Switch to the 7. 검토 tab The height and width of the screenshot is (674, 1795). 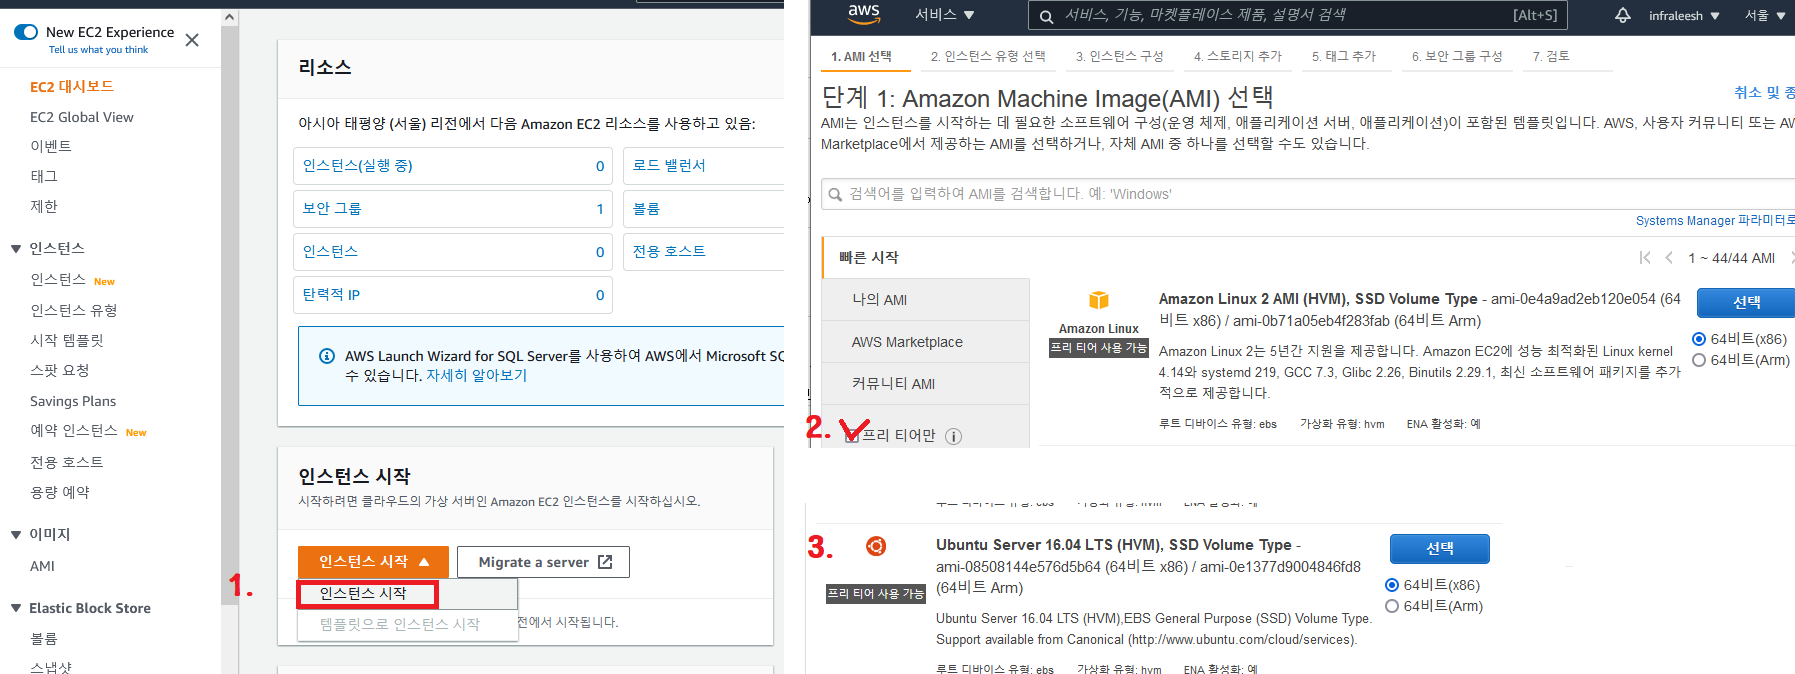(1551, 56)
